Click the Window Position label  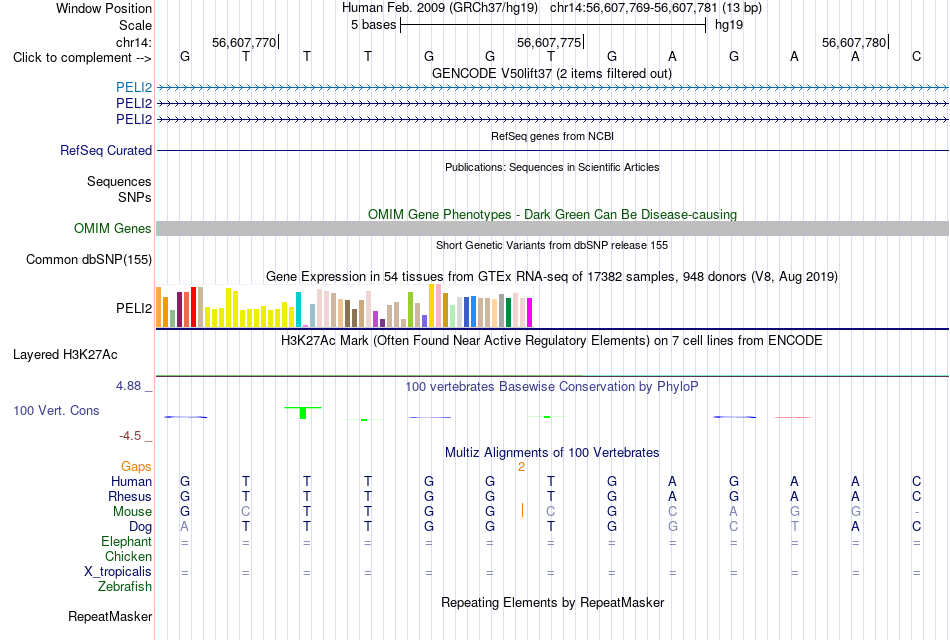coord(104,8)
